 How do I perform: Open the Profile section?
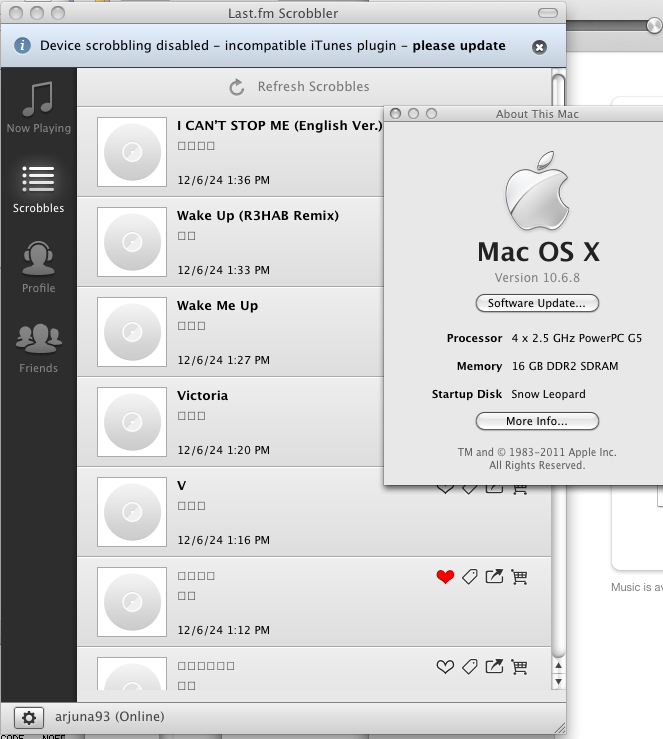39,268
